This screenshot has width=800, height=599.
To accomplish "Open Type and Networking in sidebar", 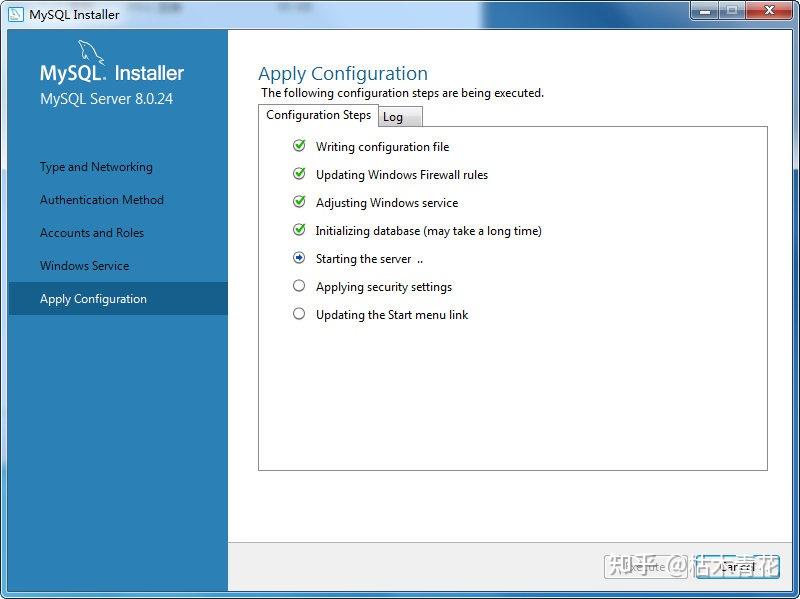I will coord(96,167).
